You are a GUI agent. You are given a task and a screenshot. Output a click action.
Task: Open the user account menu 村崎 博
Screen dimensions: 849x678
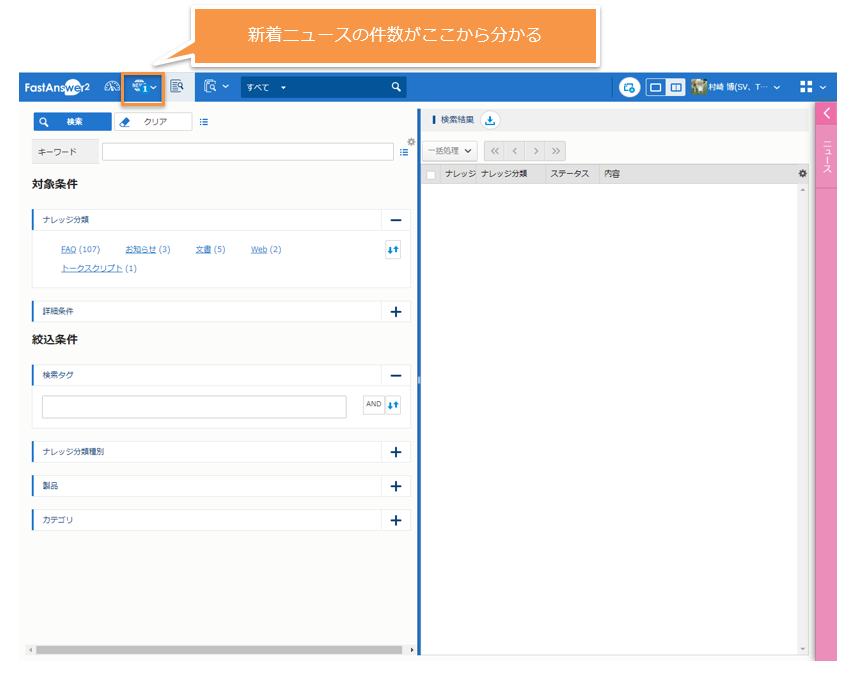click(741, 88)
